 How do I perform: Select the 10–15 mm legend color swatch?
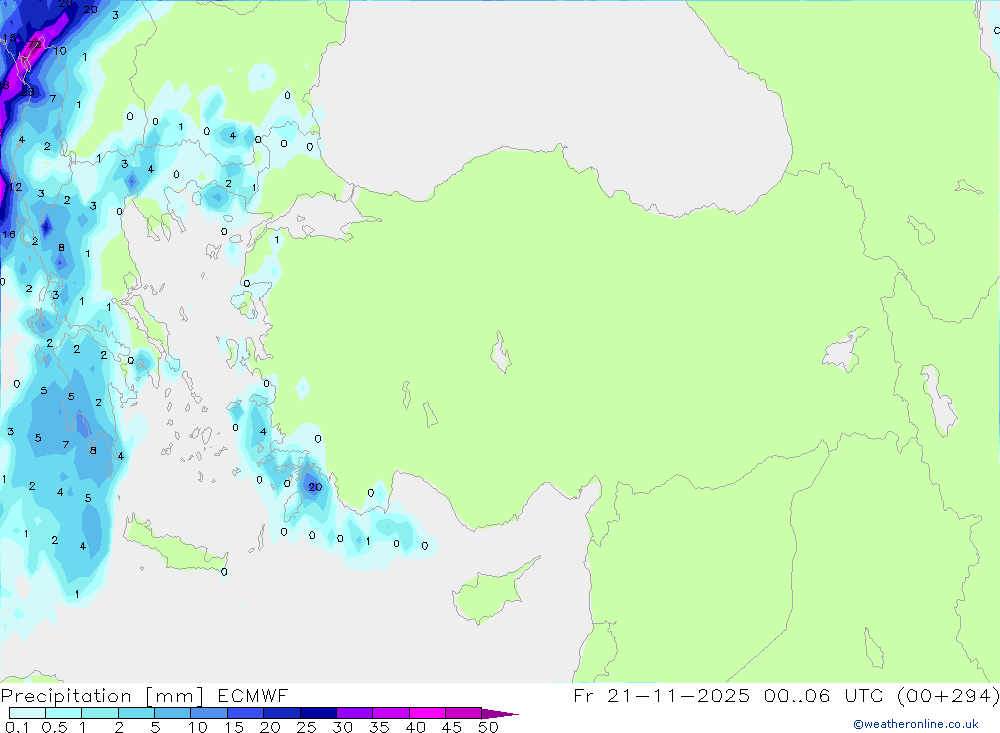coord(209,713)
